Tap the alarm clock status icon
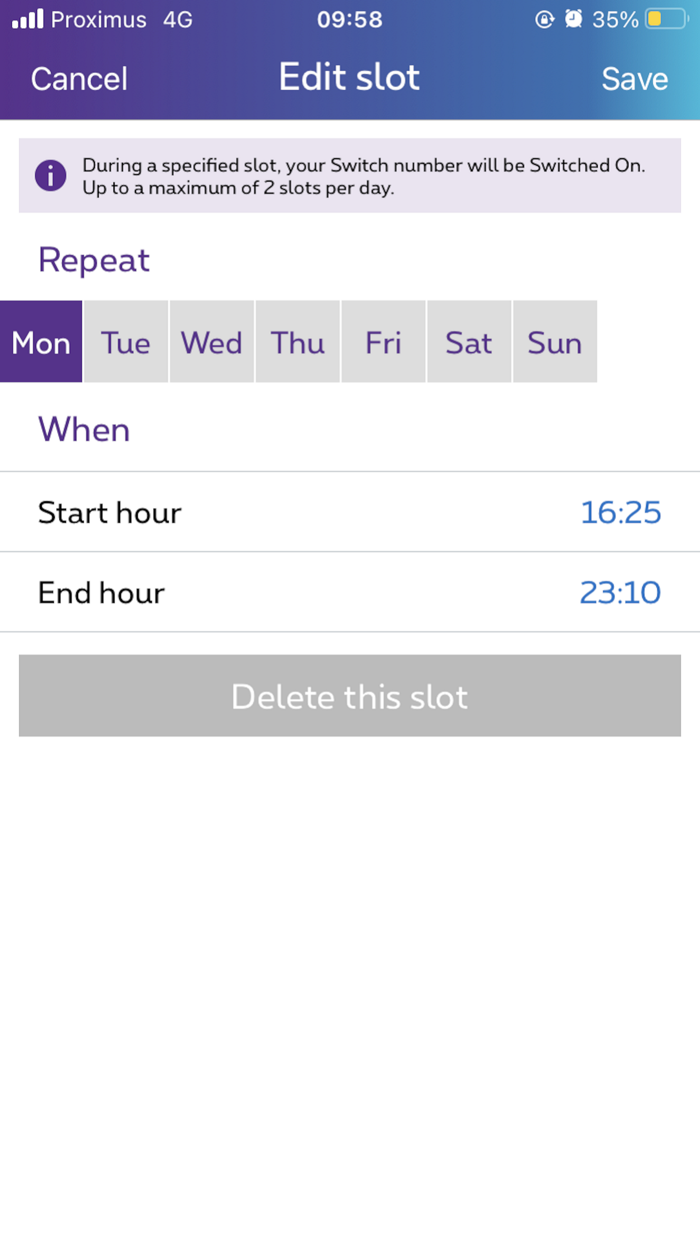The width and height of the screenshot is (700, 1244). 573,19
